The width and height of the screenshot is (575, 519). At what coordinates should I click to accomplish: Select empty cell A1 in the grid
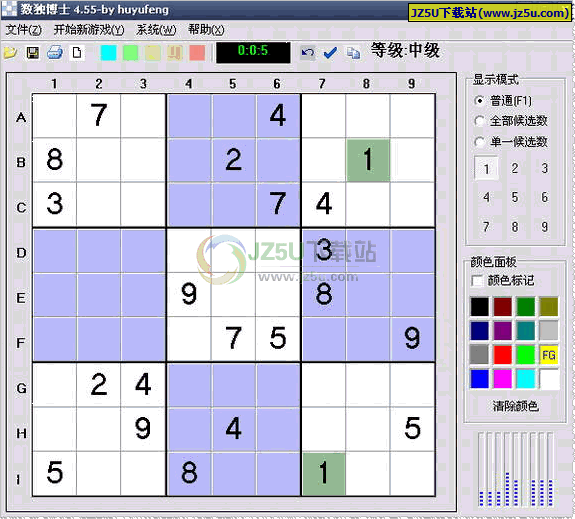tap(54, 116)
